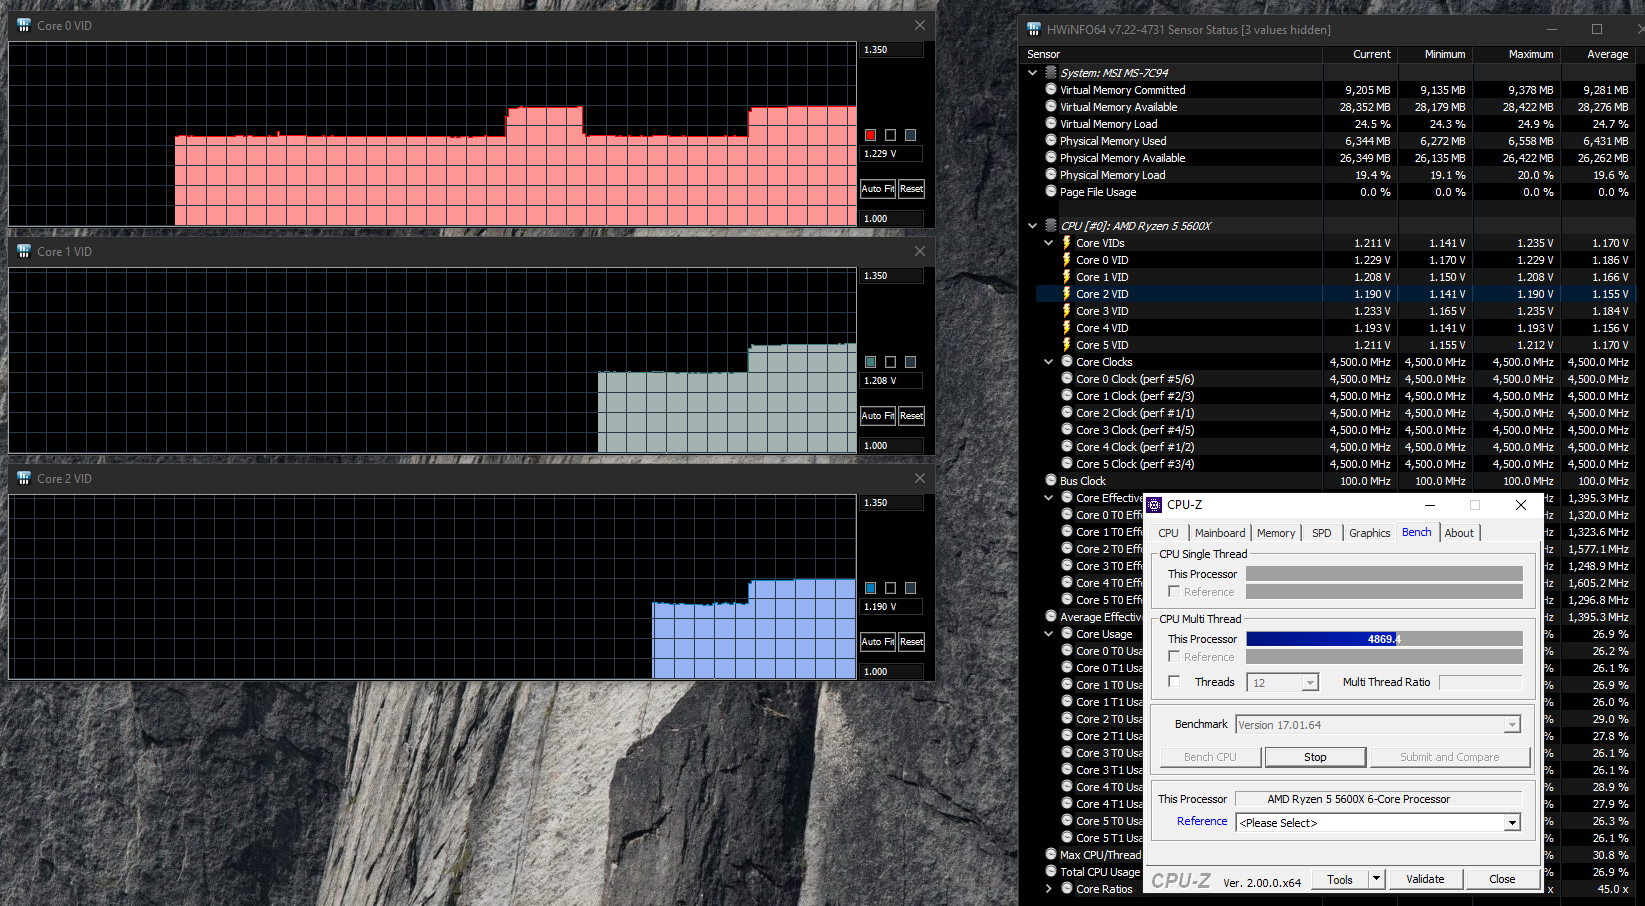The height and width of the screenshot is (906, 1645).
Task: Select the Core 3 Clock (perf #4/5) row
Action: click(x=1336, y=430)
